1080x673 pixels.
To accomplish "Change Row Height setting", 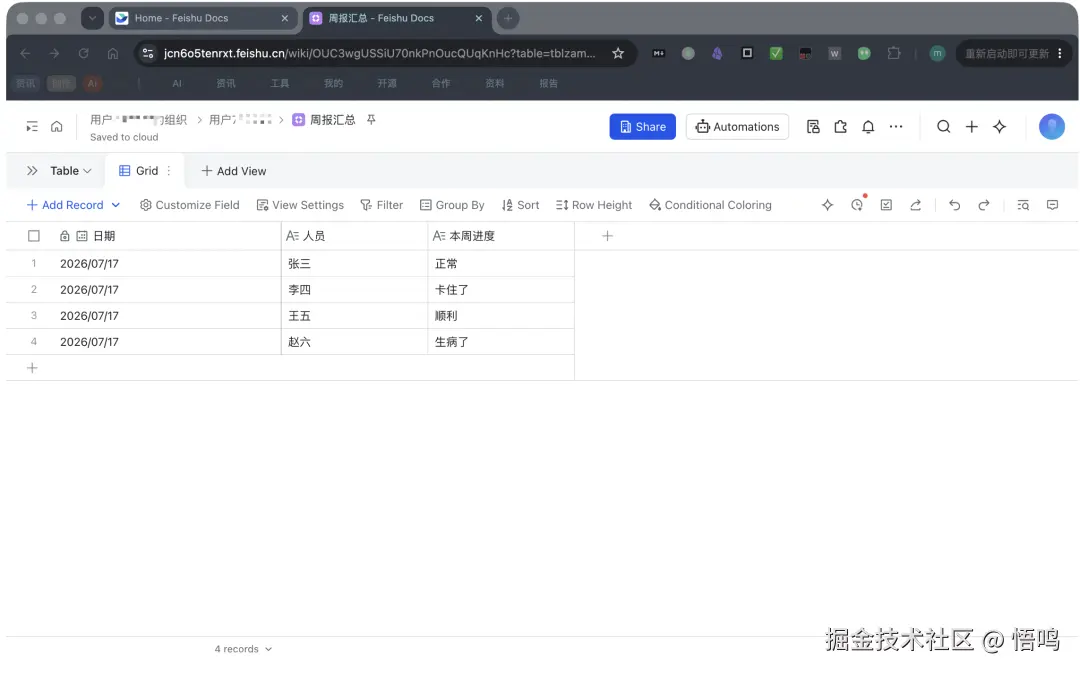I will (x=594, y=205).
